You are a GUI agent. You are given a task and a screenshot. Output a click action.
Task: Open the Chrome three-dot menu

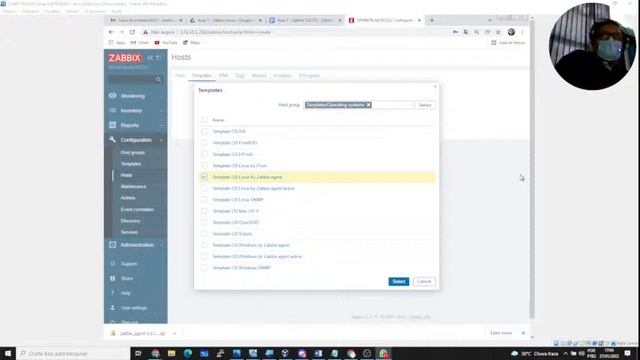(522, 32)
